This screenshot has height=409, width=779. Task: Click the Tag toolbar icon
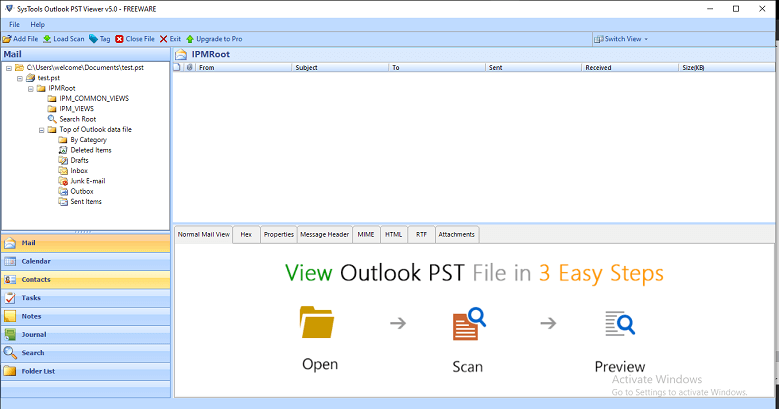[x=93, y=39]
